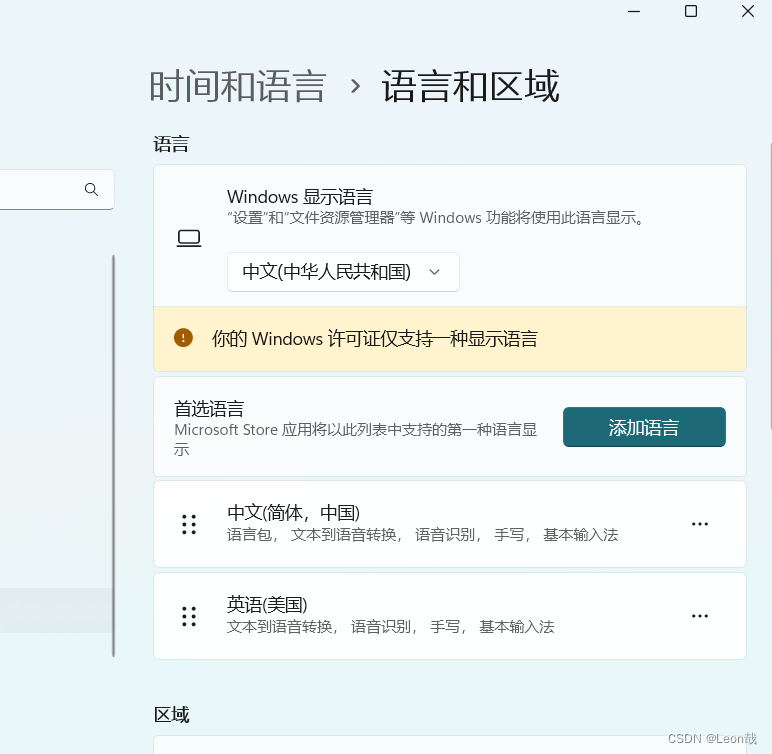Select the 中文(简体，中国) language row
Image resolution: width=772 pixels, height=754 pixels.
[450, 524]
